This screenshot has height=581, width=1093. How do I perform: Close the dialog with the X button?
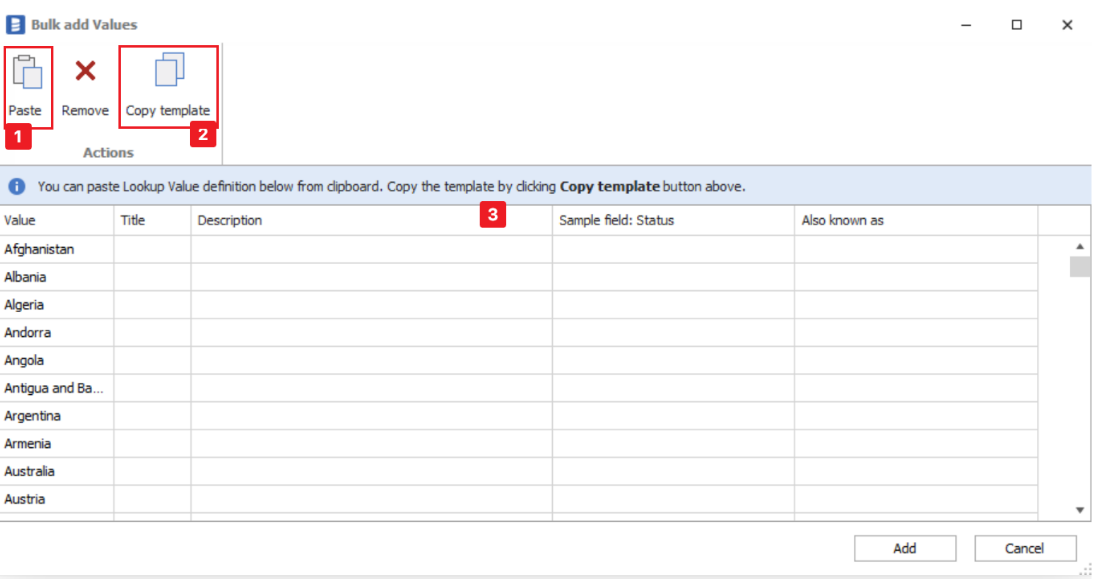[x=1066, y=25]
